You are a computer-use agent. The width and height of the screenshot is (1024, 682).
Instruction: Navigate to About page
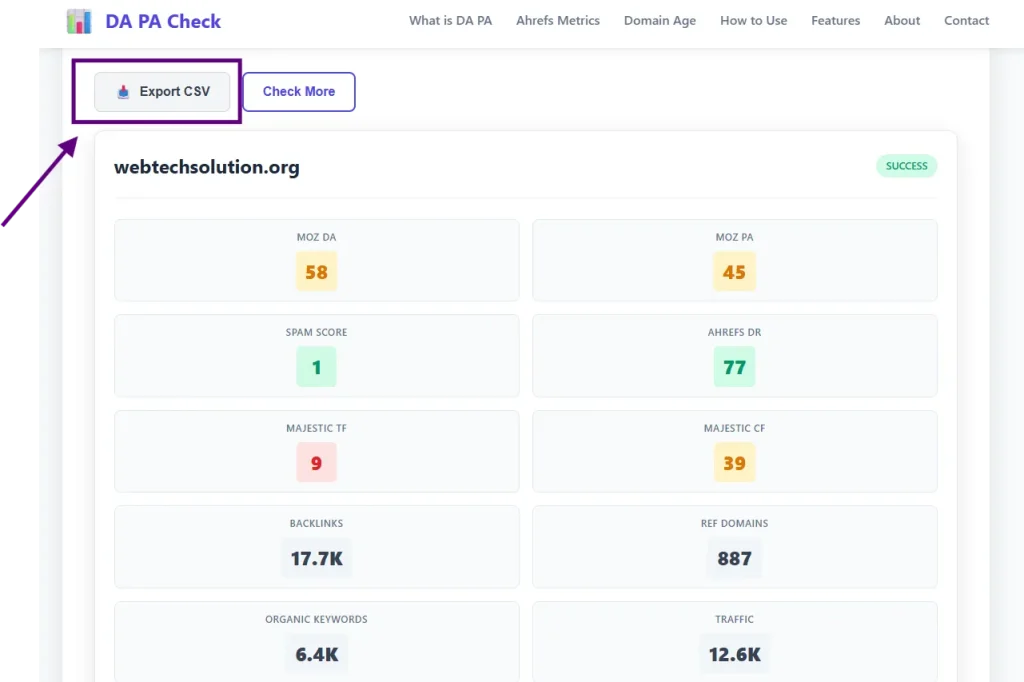click(x=902, y=20)
